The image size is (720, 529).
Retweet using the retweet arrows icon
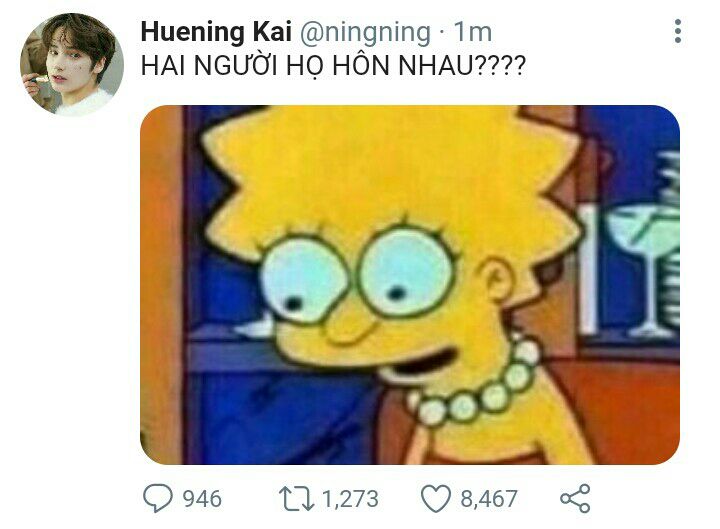[x=297, y=499]
